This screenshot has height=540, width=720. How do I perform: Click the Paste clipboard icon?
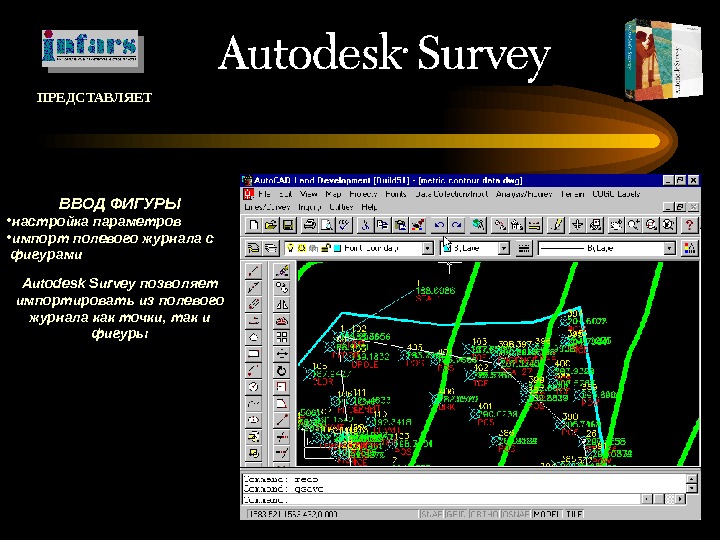(x=400, y=225)
